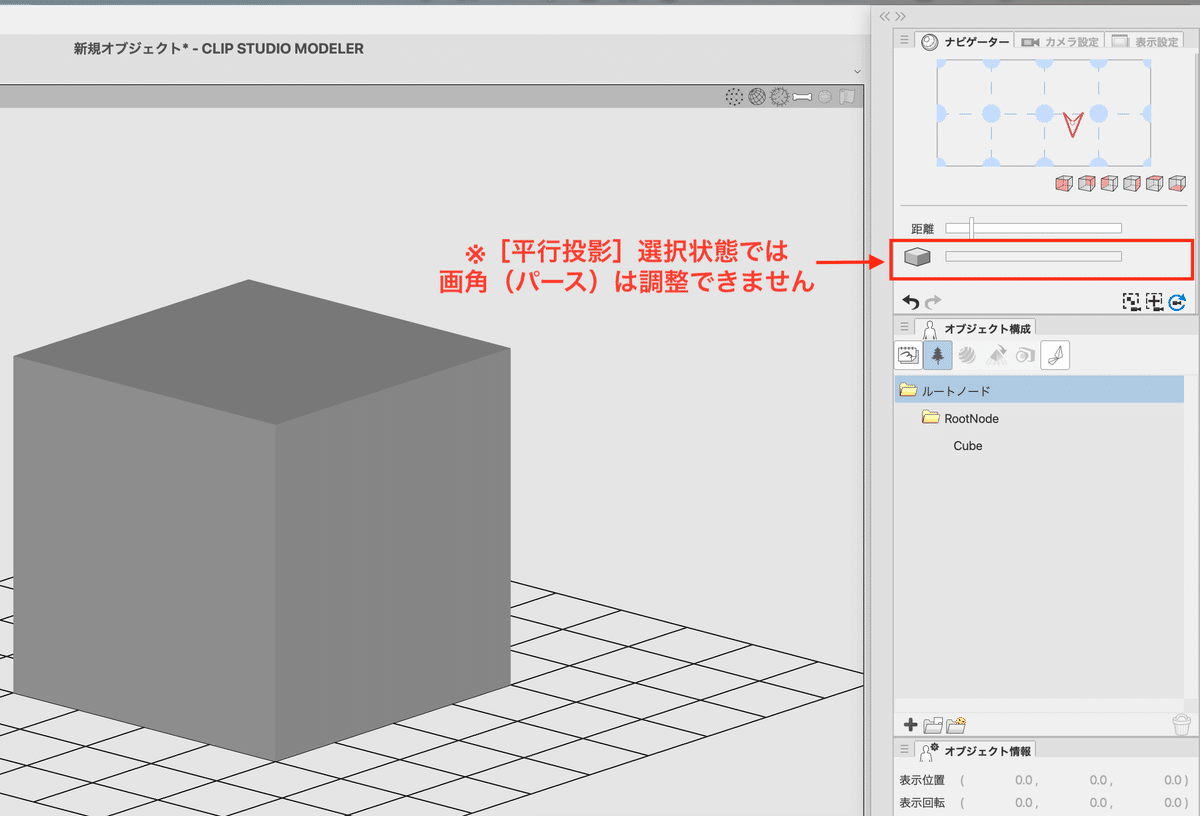The image size is (1200, 816).
Task: Open the オブジェクト情報 panel hamburger menu
Action: click(x=904, y=750)
